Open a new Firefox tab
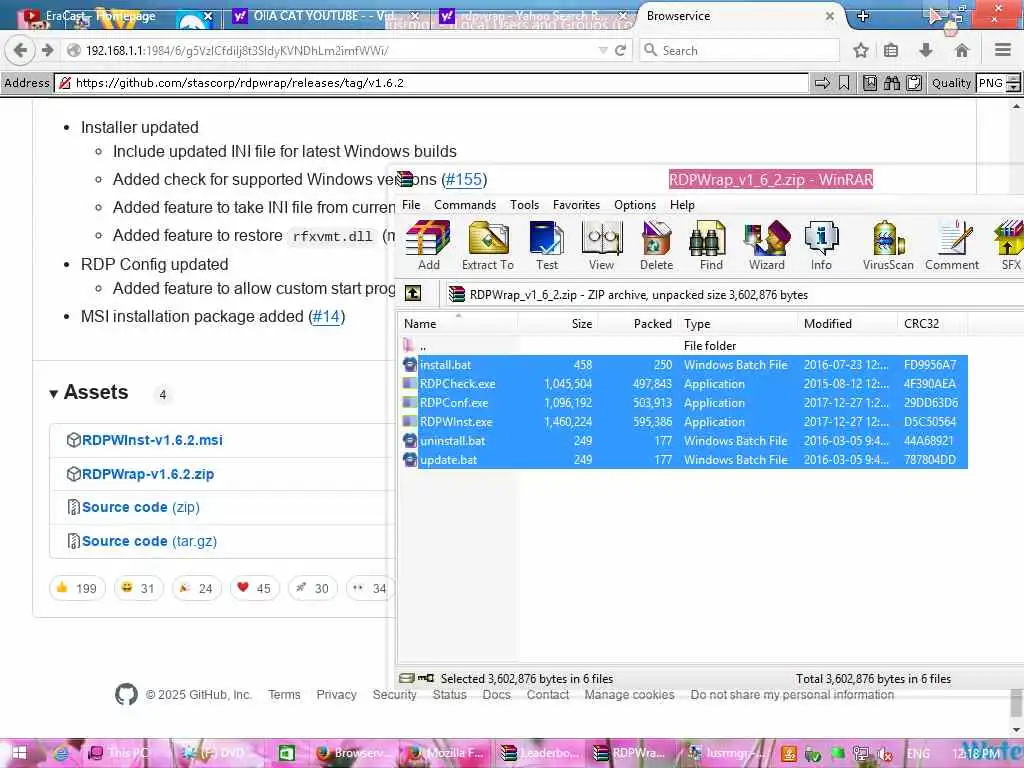Screen dimensions: 1024x768 [863, 16]
